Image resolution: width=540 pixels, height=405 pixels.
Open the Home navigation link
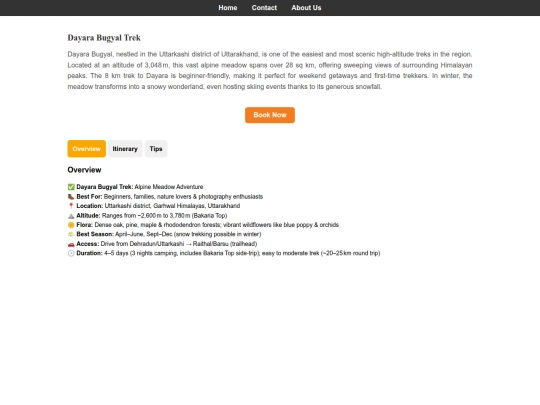coord(228,8)
